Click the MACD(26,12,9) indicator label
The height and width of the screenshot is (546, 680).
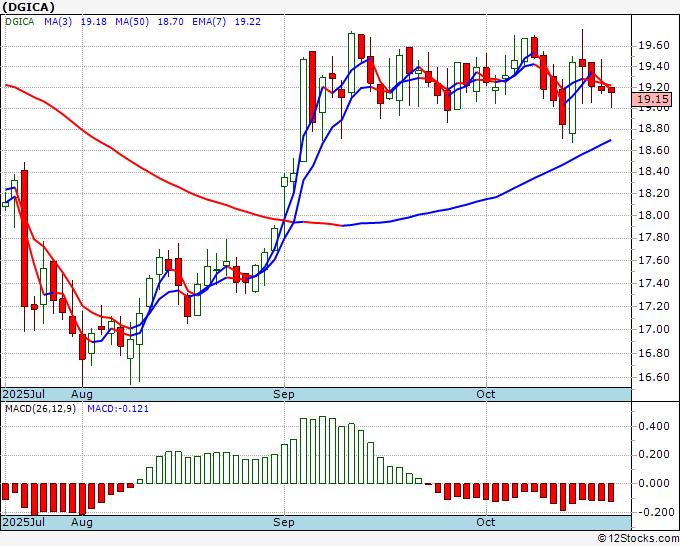(x=41, y=408)
